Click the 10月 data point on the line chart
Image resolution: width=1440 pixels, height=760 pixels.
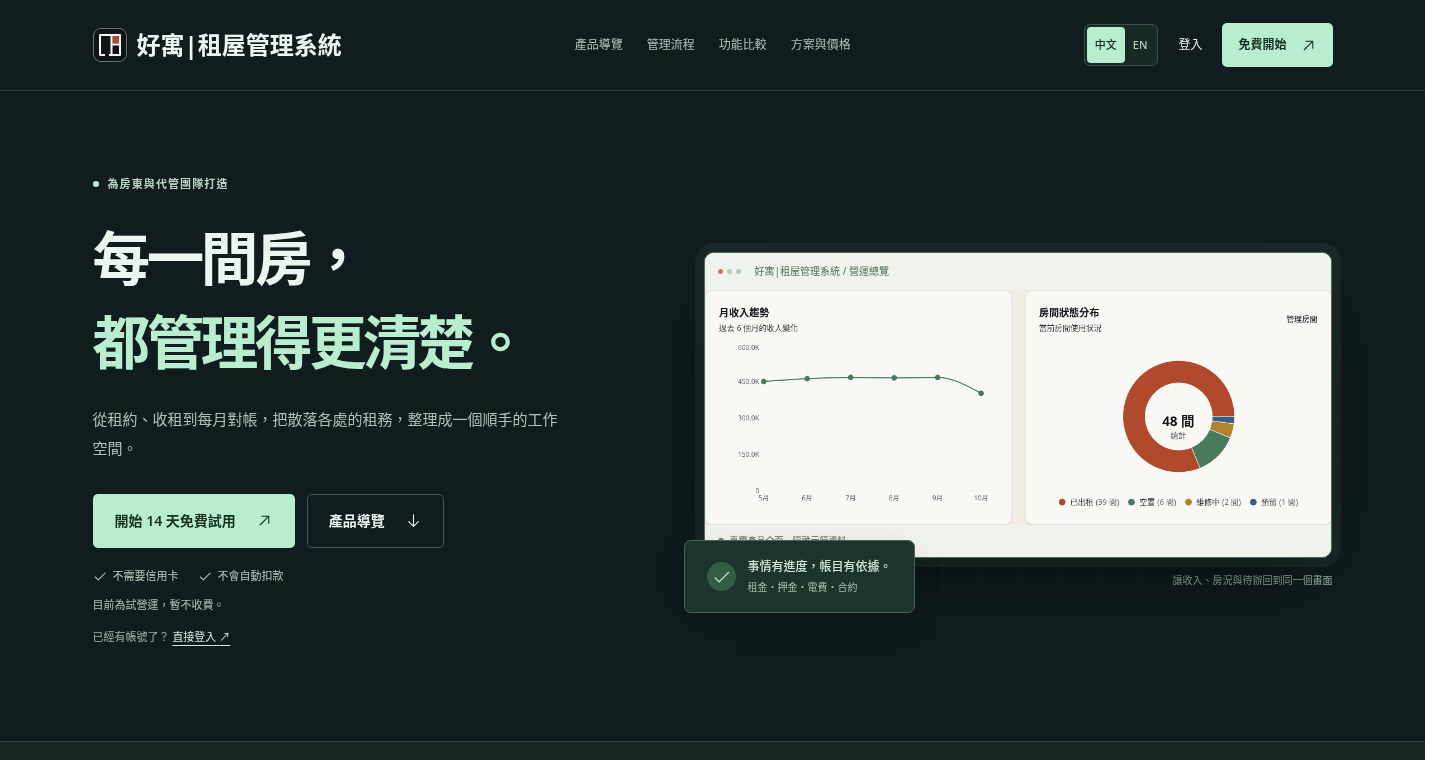click(981, 393)
